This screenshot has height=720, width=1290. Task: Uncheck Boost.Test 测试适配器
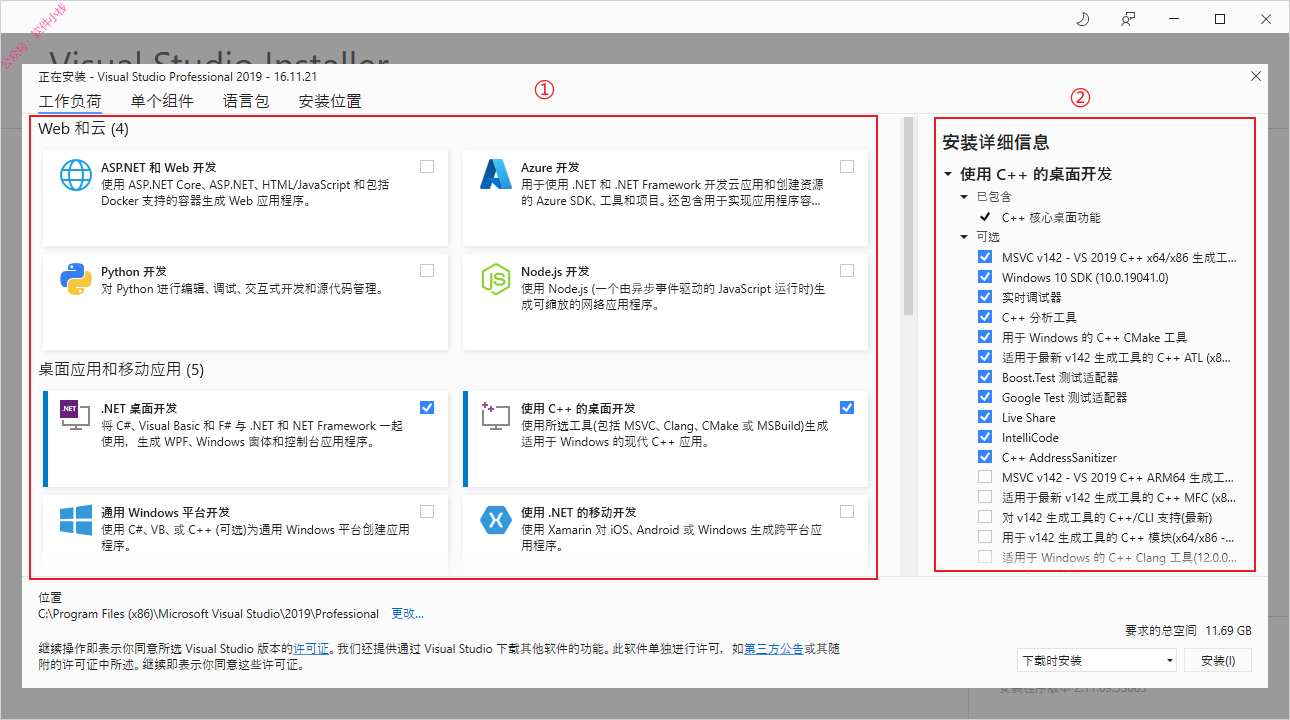click(x=985, y=377)
